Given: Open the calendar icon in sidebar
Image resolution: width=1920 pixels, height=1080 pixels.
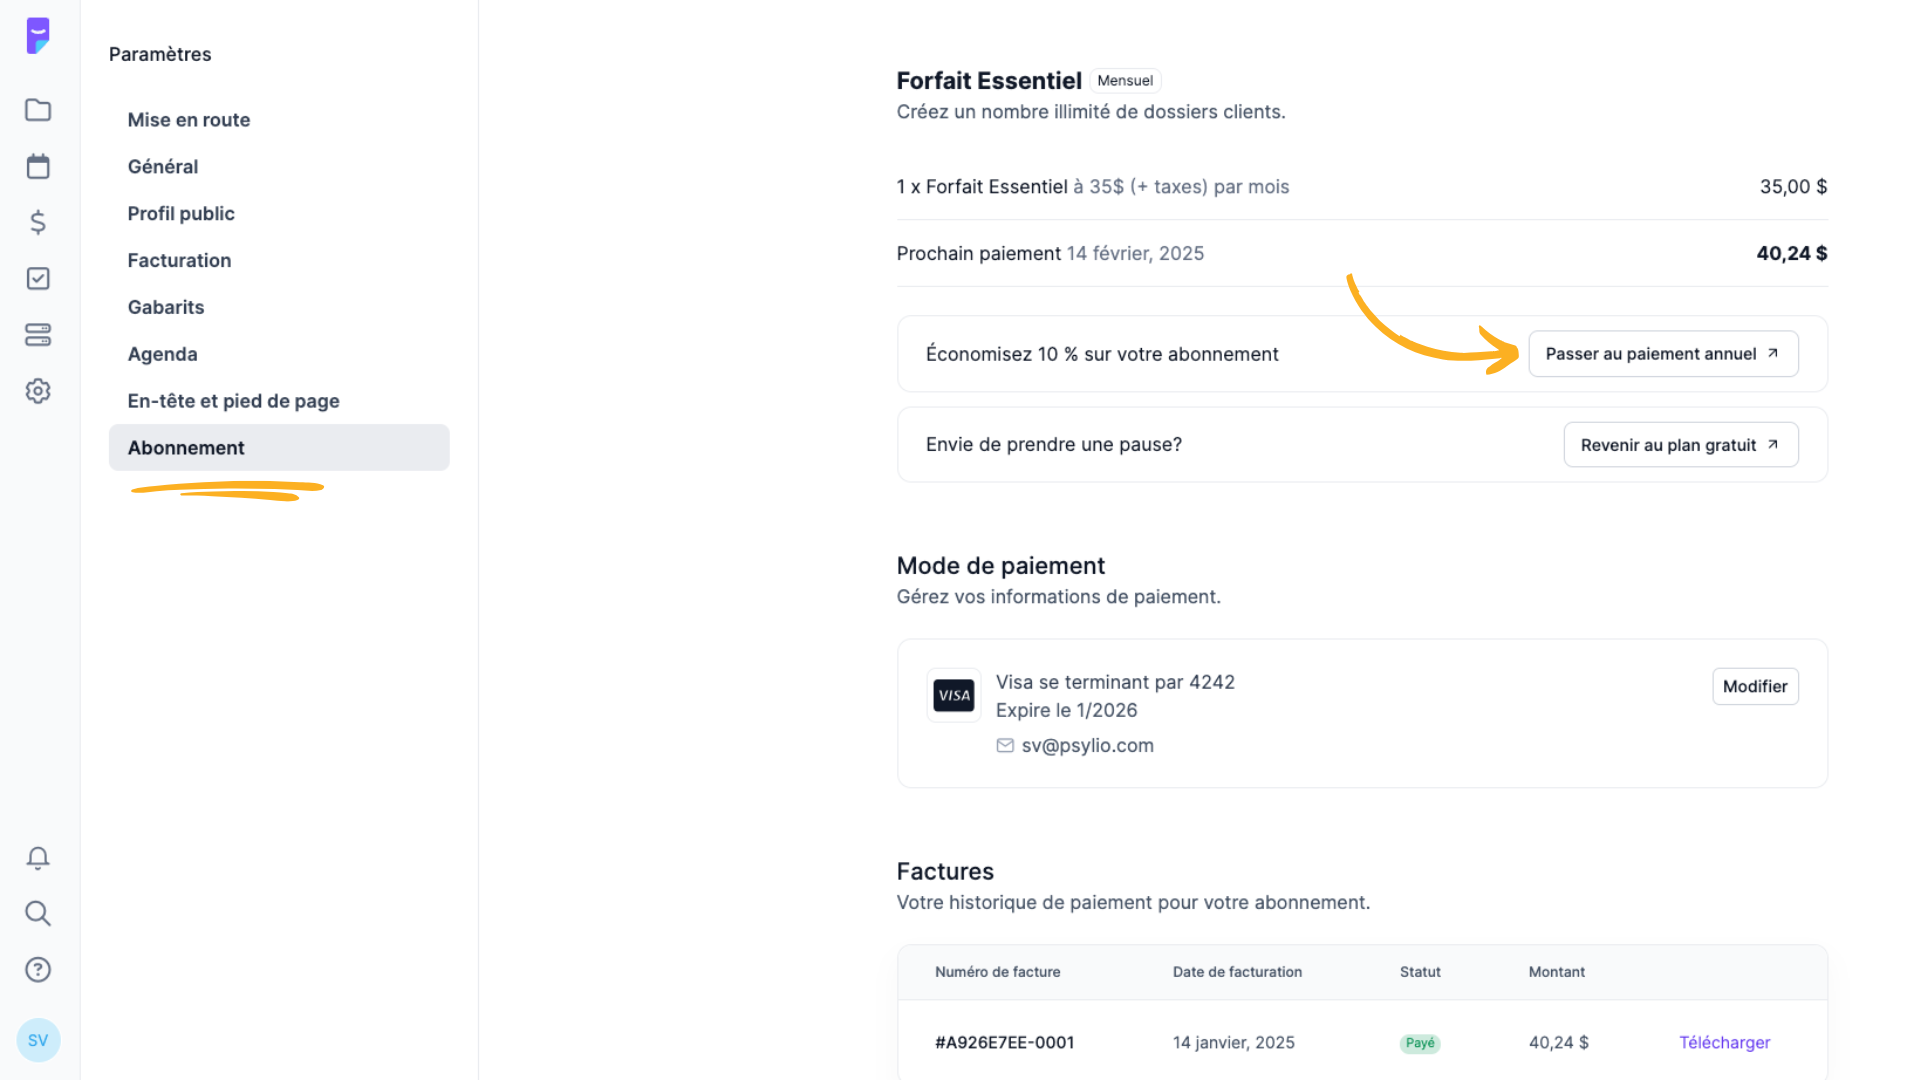Looking at the screenshot, I should click(38, 166).
